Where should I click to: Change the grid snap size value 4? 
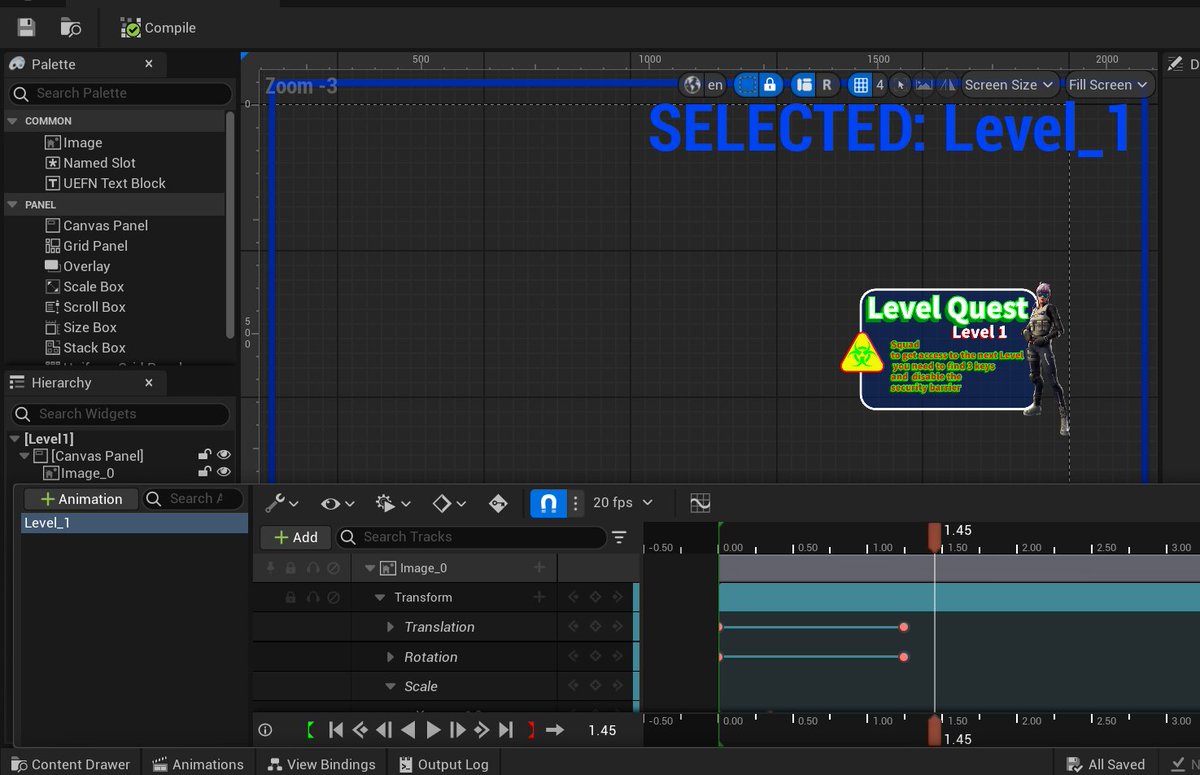[880, 85]
